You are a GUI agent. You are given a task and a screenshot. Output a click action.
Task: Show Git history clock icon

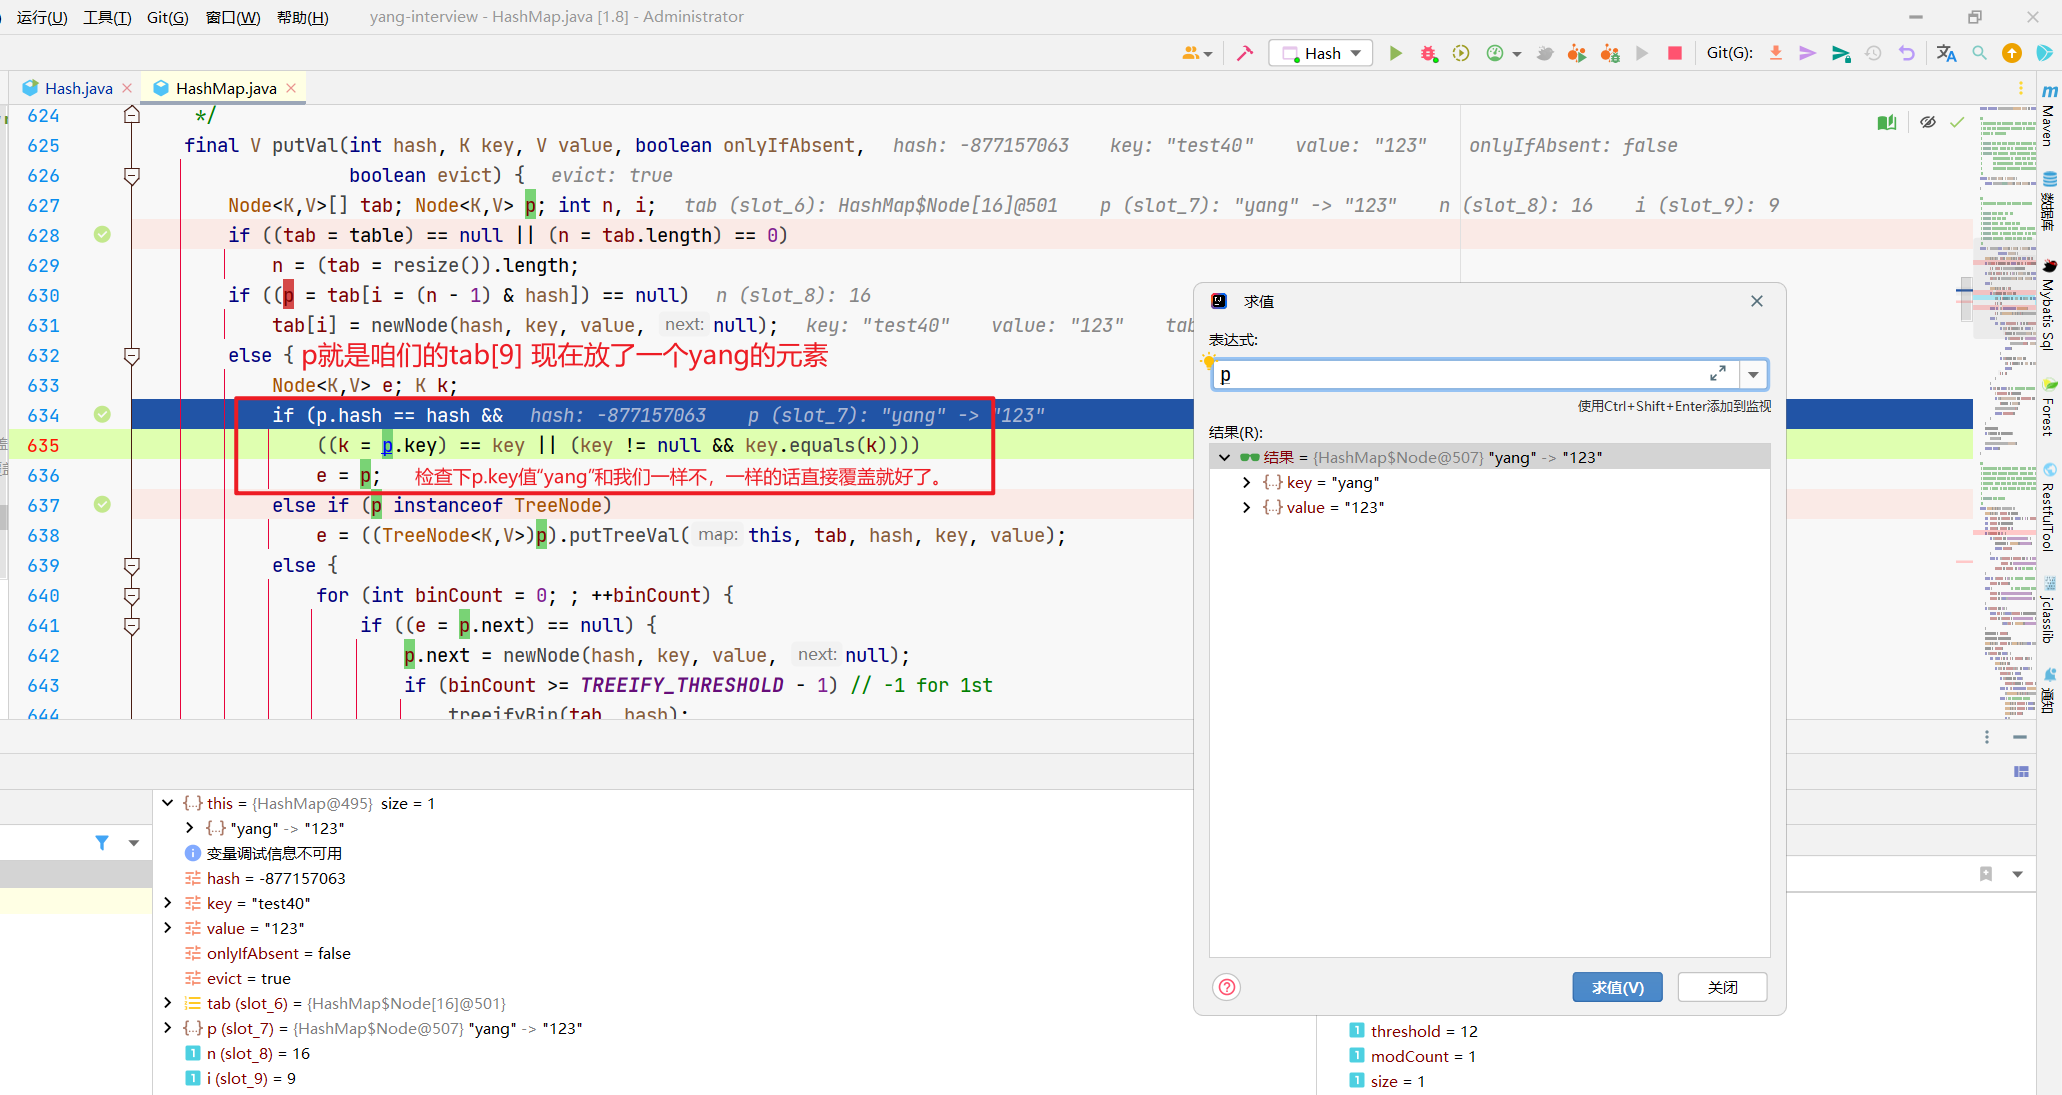point(1874,53)
